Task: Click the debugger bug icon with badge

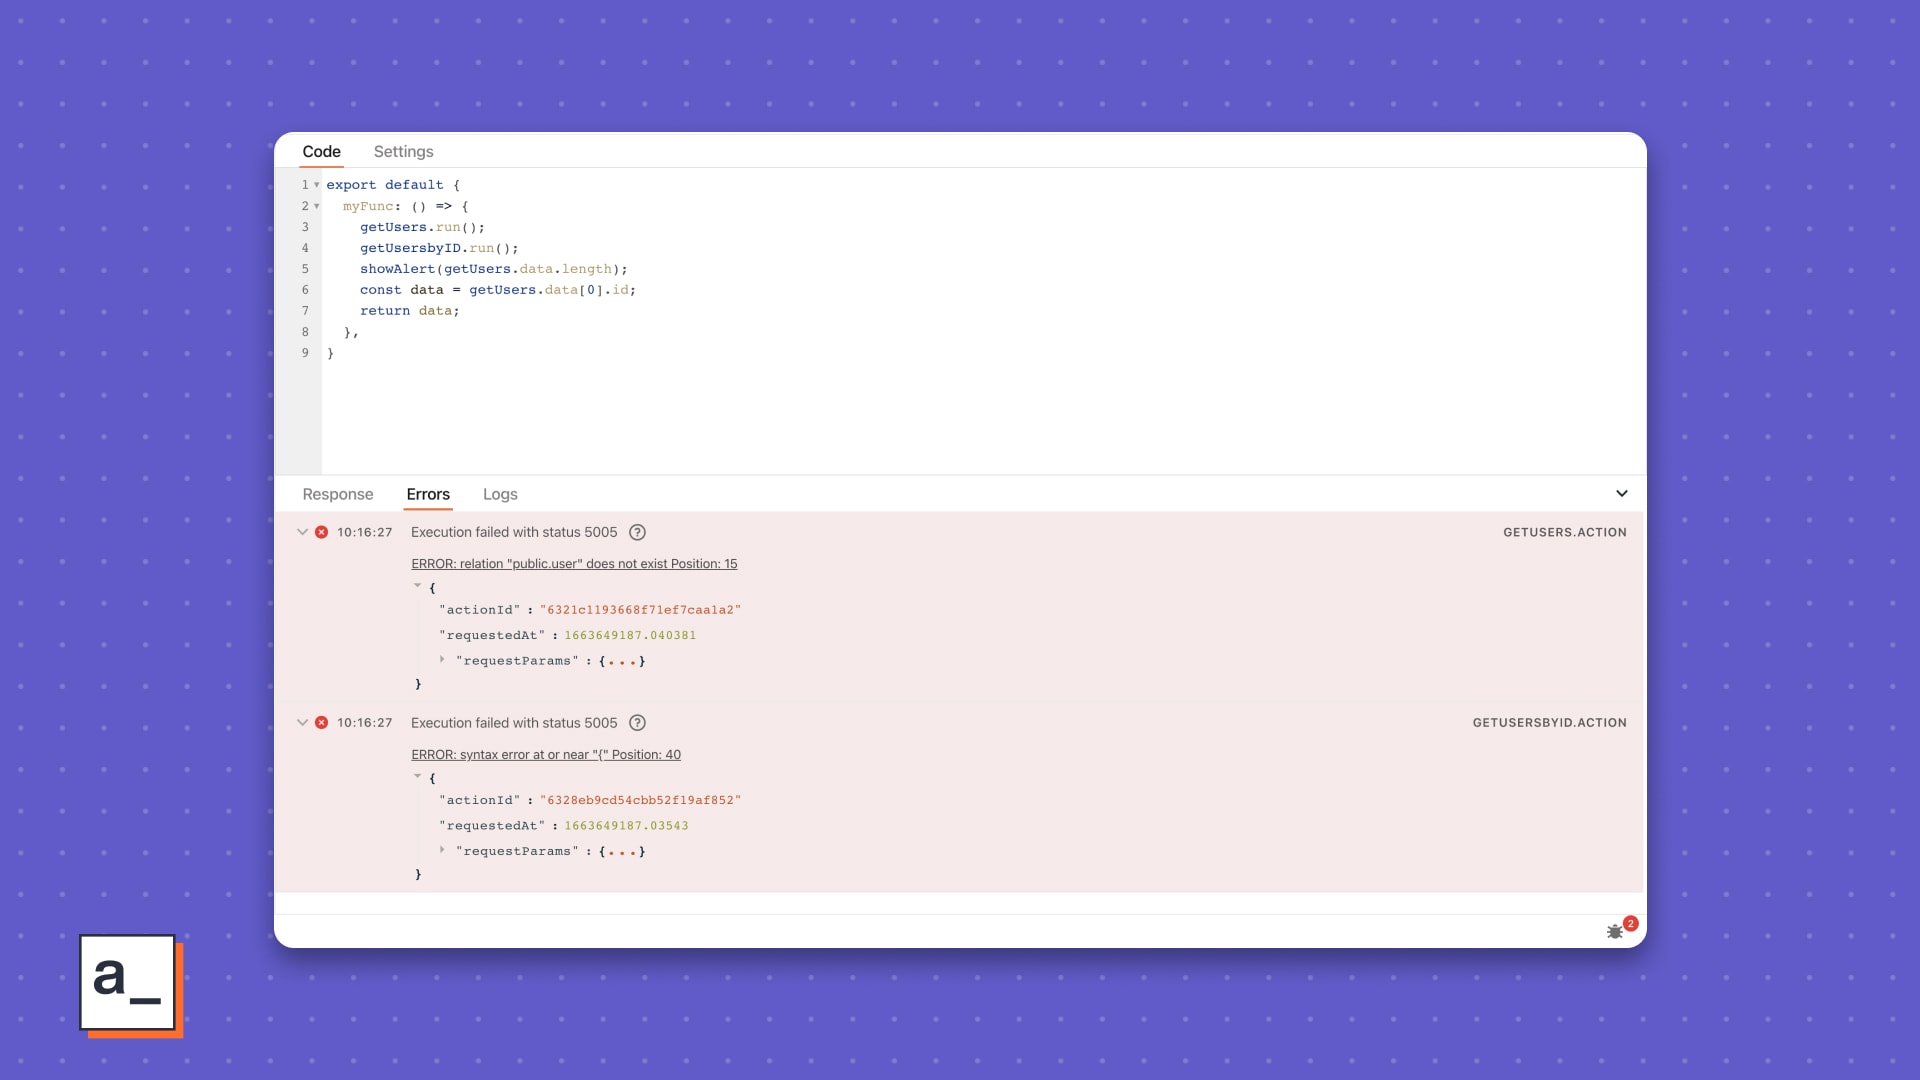Action: (x=1615, y=931)
